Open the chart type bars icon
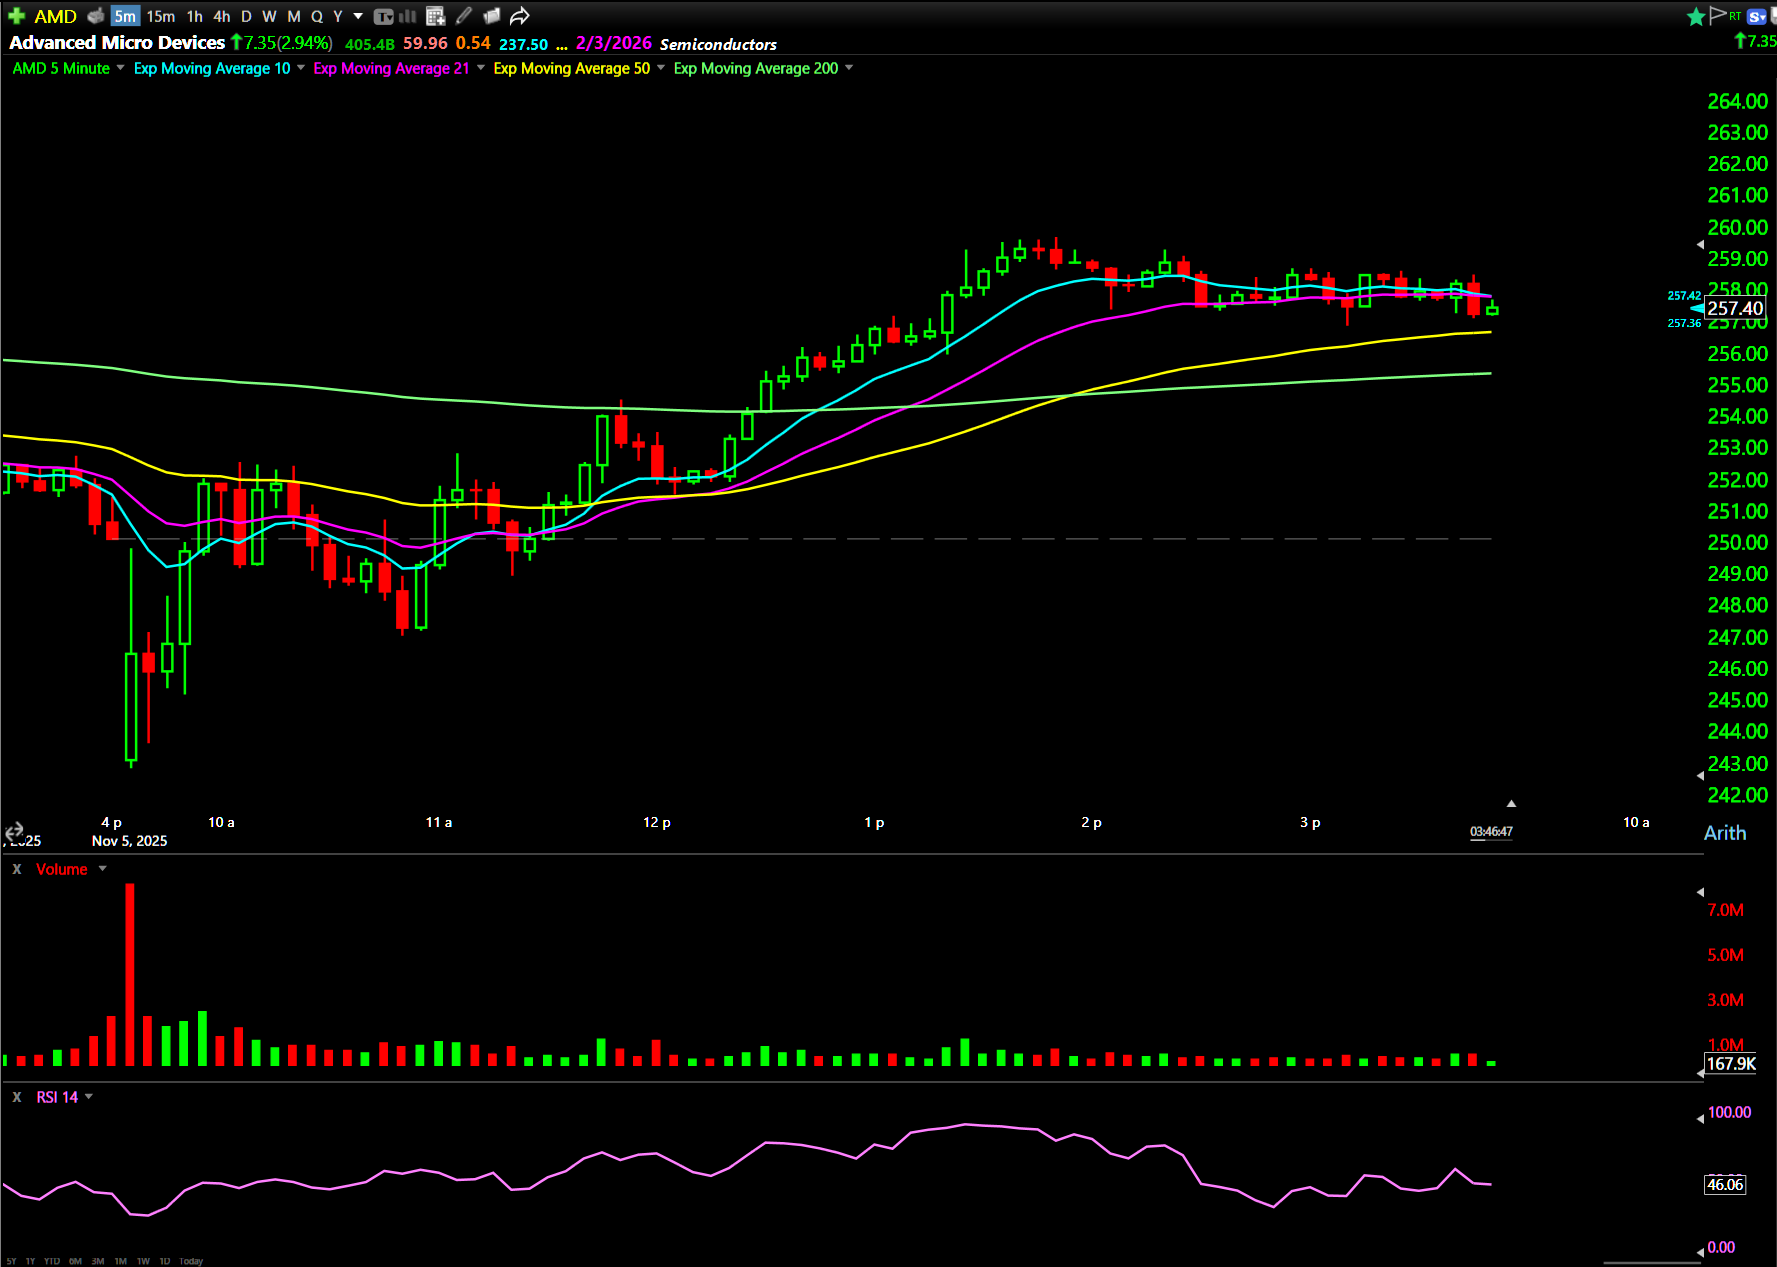 (407, 16)
